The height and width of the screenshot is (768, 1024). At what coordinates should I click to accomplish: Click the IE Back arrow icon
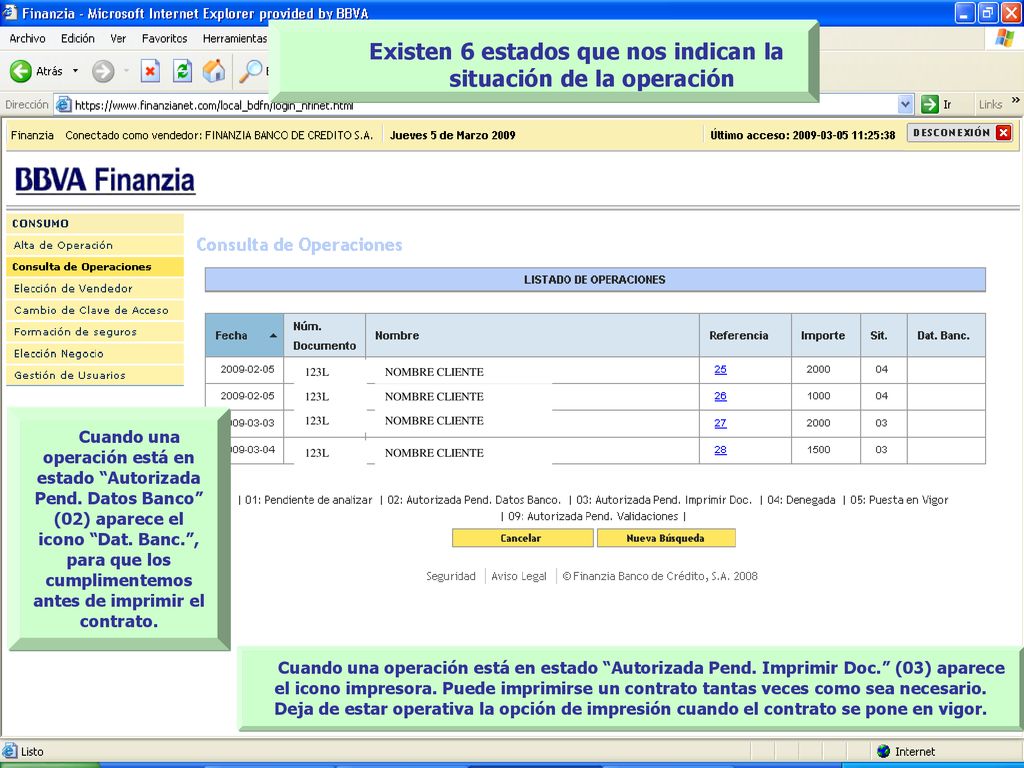(21, 71)
